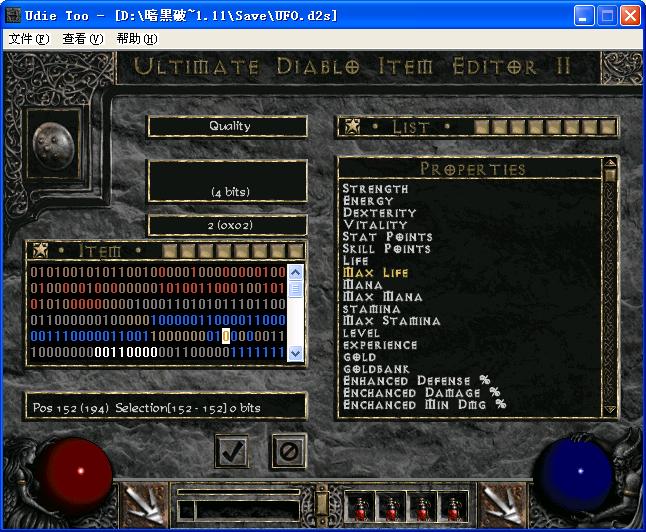Click the star icon in Item header
The width and height of the screenshot is (646, 532).
click(40, 250)
